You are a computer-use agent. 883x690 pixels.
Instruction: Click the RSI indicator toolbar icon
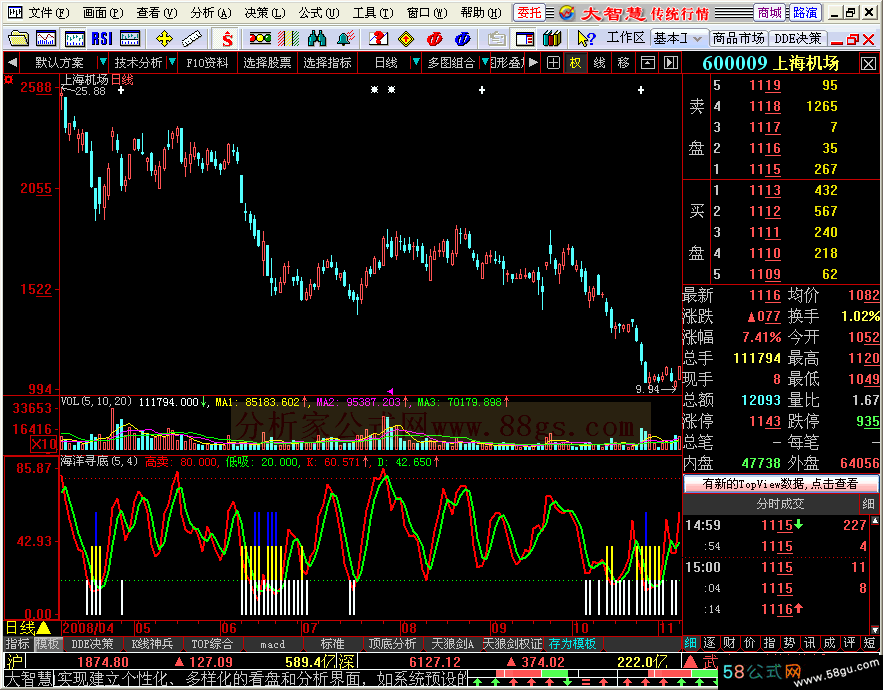pyautogui.click(x=102, y=38)
